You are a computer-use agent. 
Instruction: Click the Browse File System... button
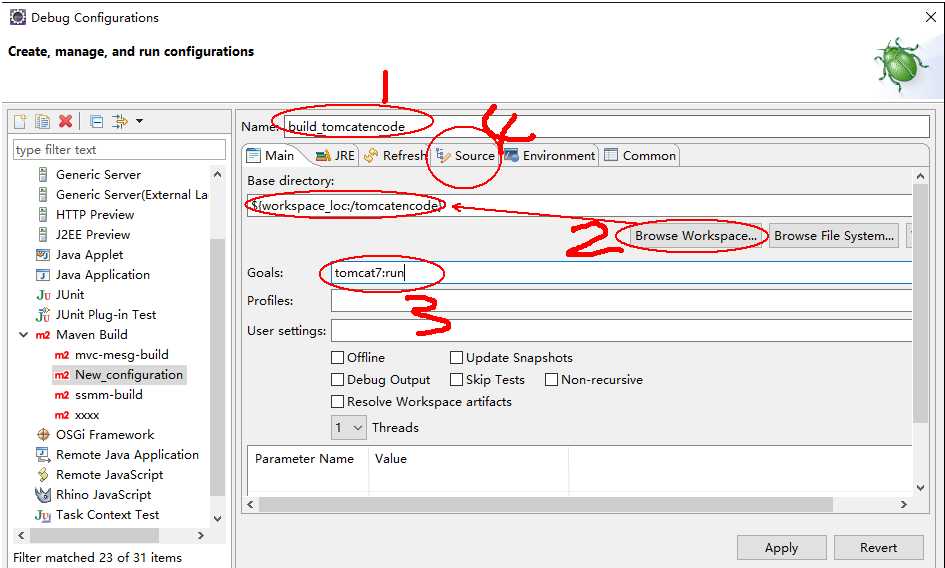tap(834, 236)
